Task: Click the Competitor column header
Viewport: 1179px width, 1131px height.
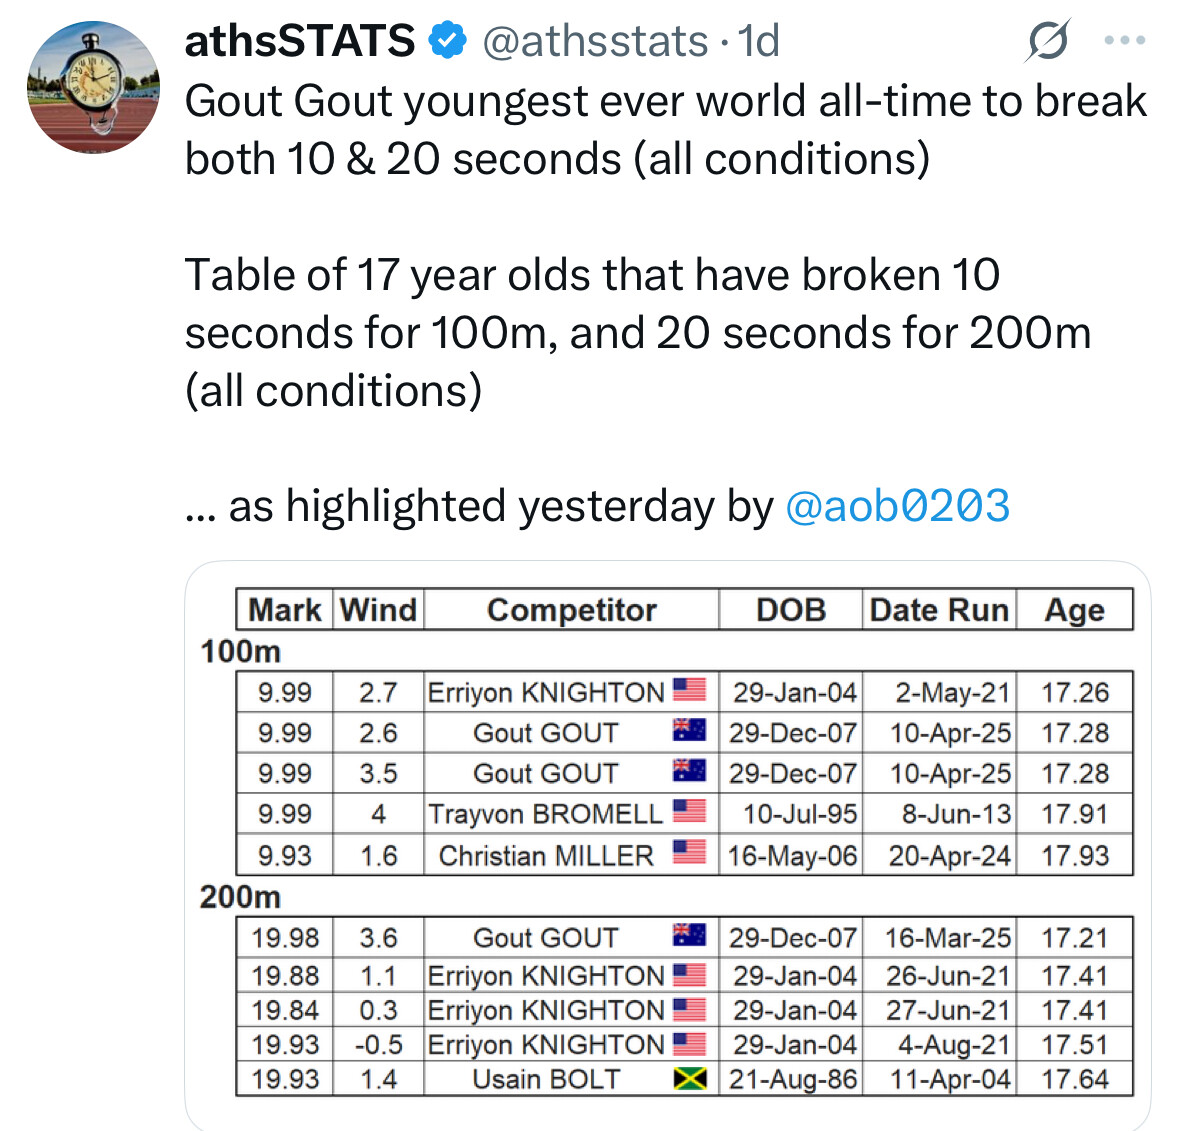Action: (571, 610)
